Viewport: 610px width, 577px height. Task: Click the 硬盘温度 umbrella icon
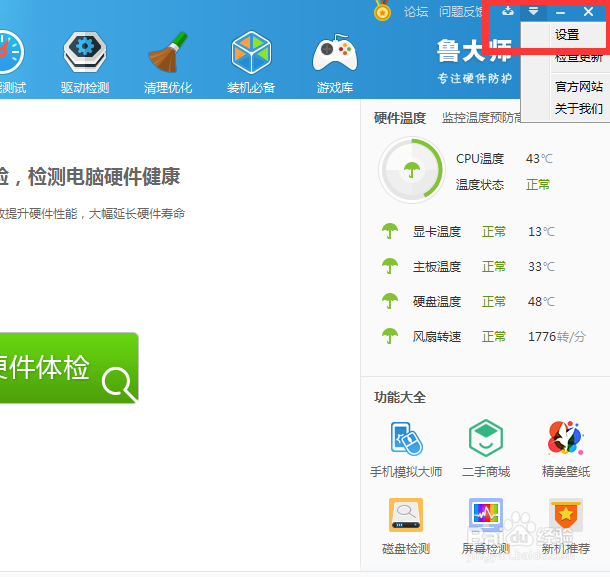point(390,301)
